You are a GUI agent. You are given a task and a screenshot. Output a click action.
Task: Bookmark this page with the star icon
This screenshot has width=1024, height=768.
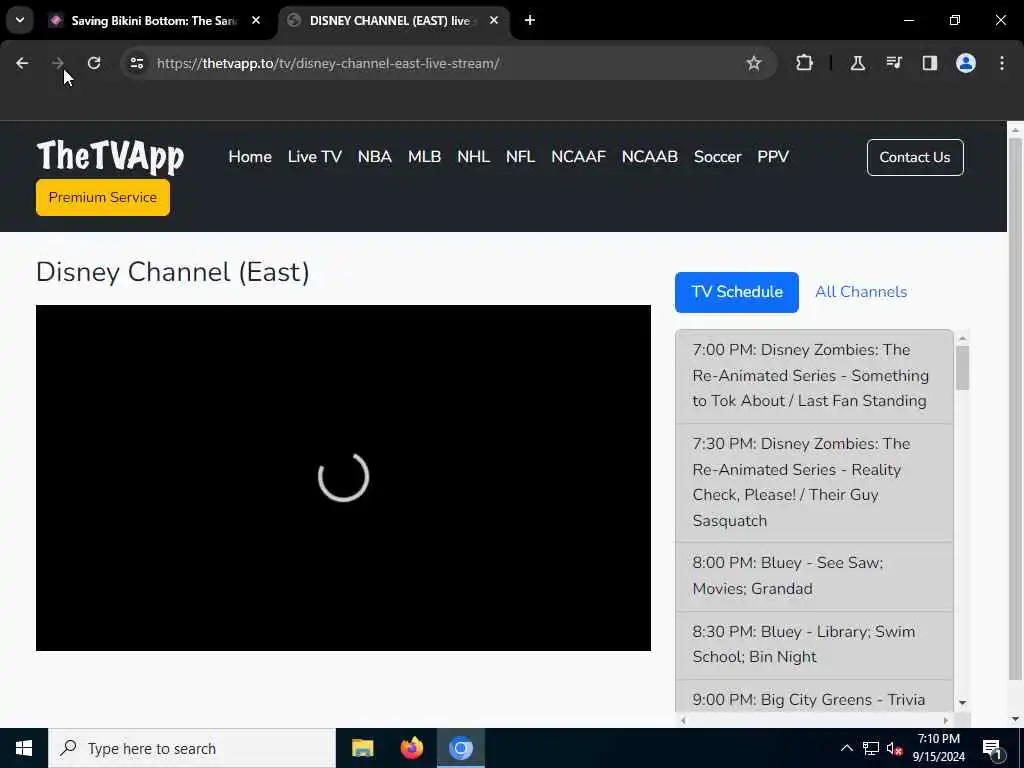[x=754, y=63]
